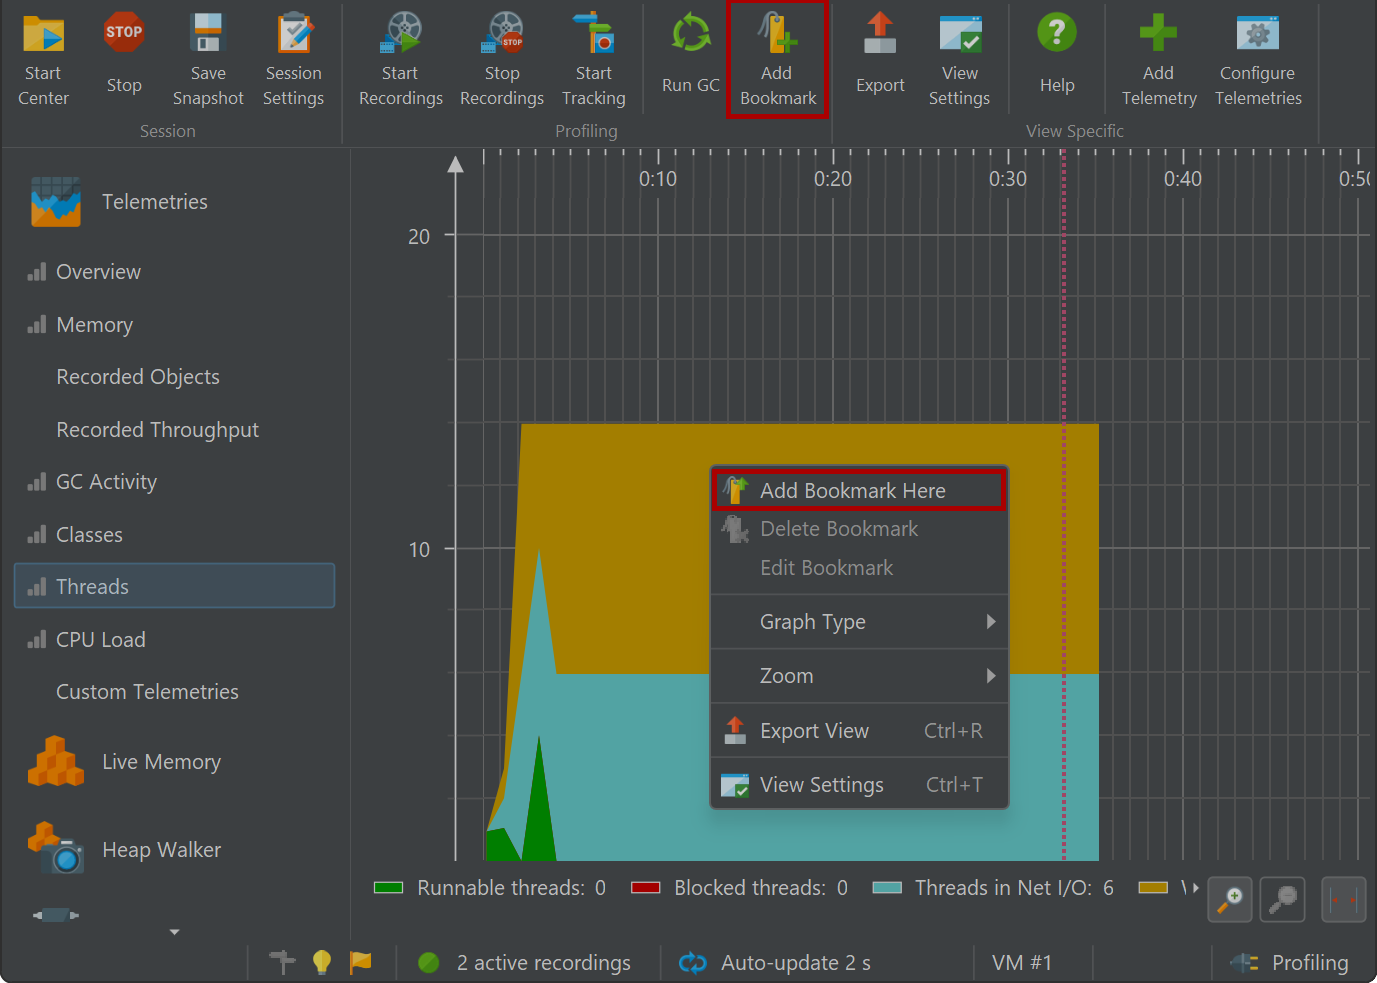Open the CPU Load telemetry view

(x=100, y=640)
